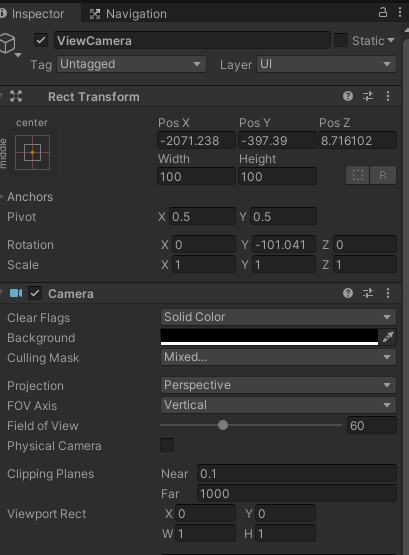
Task: Click the Viewport Rect Y field
Action: [285, 513]
